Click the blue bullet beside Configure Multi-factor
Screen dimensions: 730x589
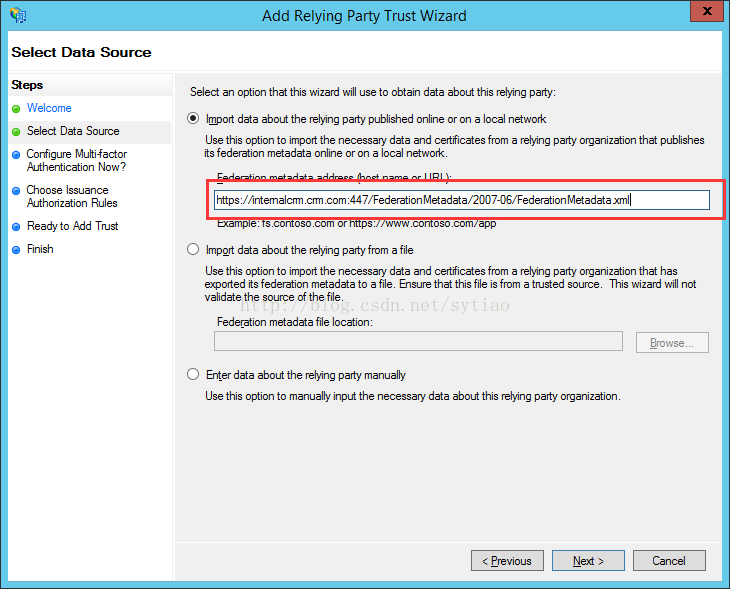(16, 155)
